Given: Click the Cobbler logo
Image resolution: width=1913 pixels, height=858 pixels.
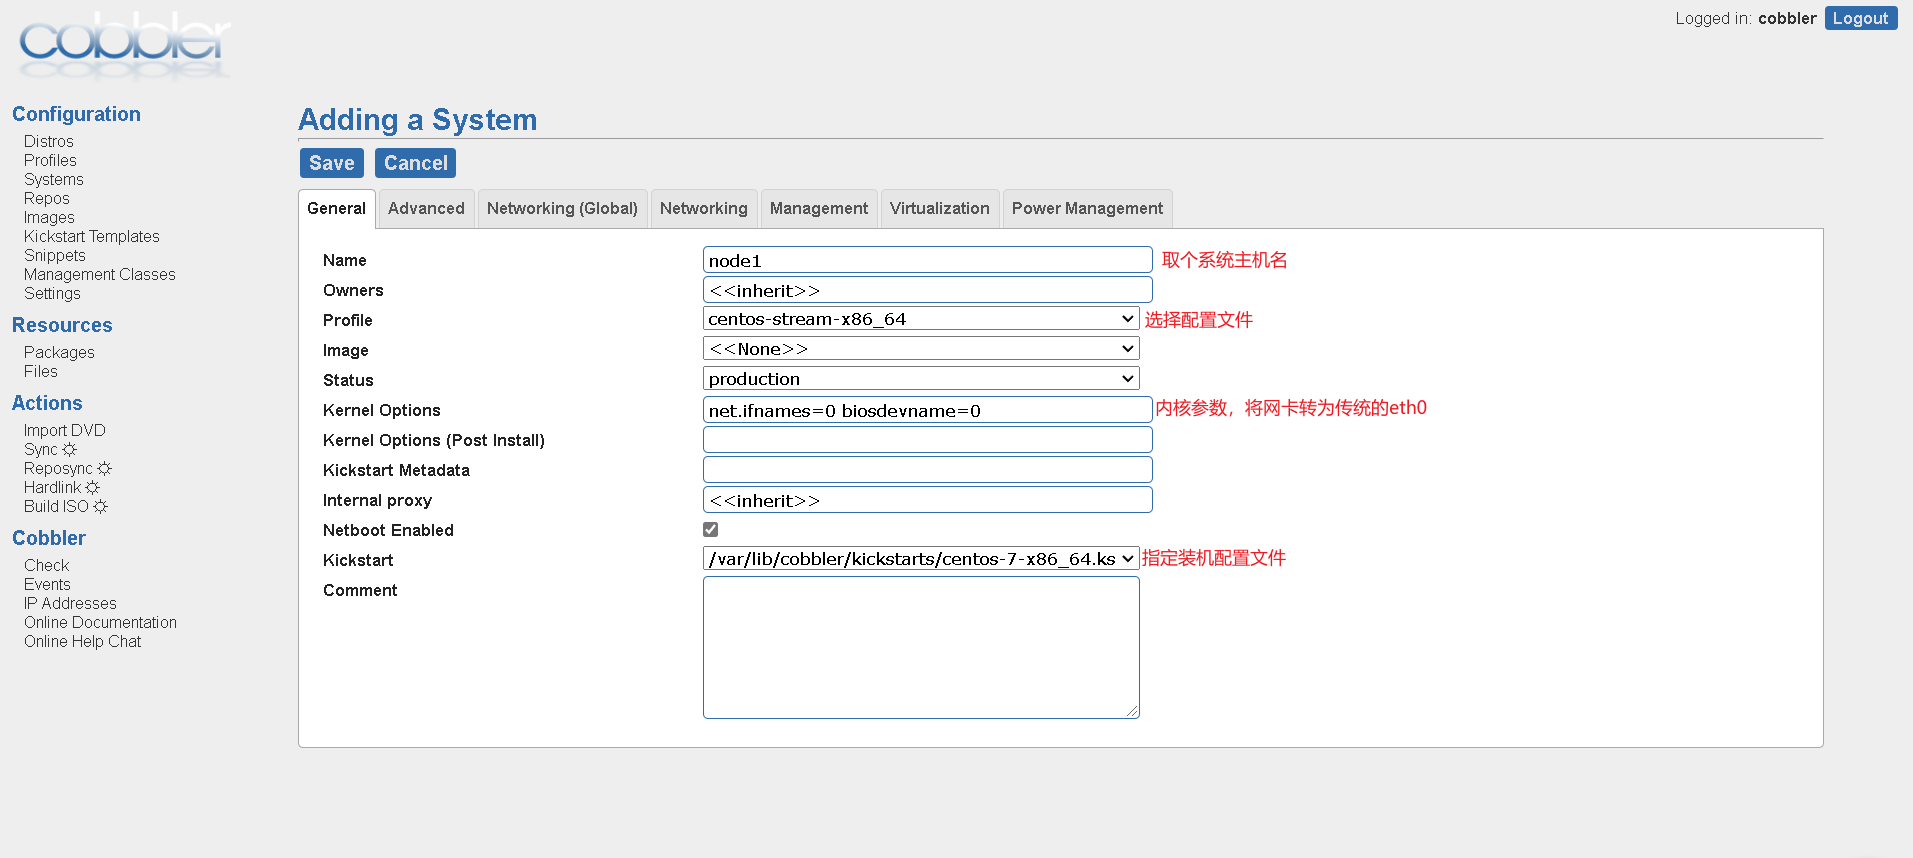Looking at the screenshot, I should (x=125, y=44).
